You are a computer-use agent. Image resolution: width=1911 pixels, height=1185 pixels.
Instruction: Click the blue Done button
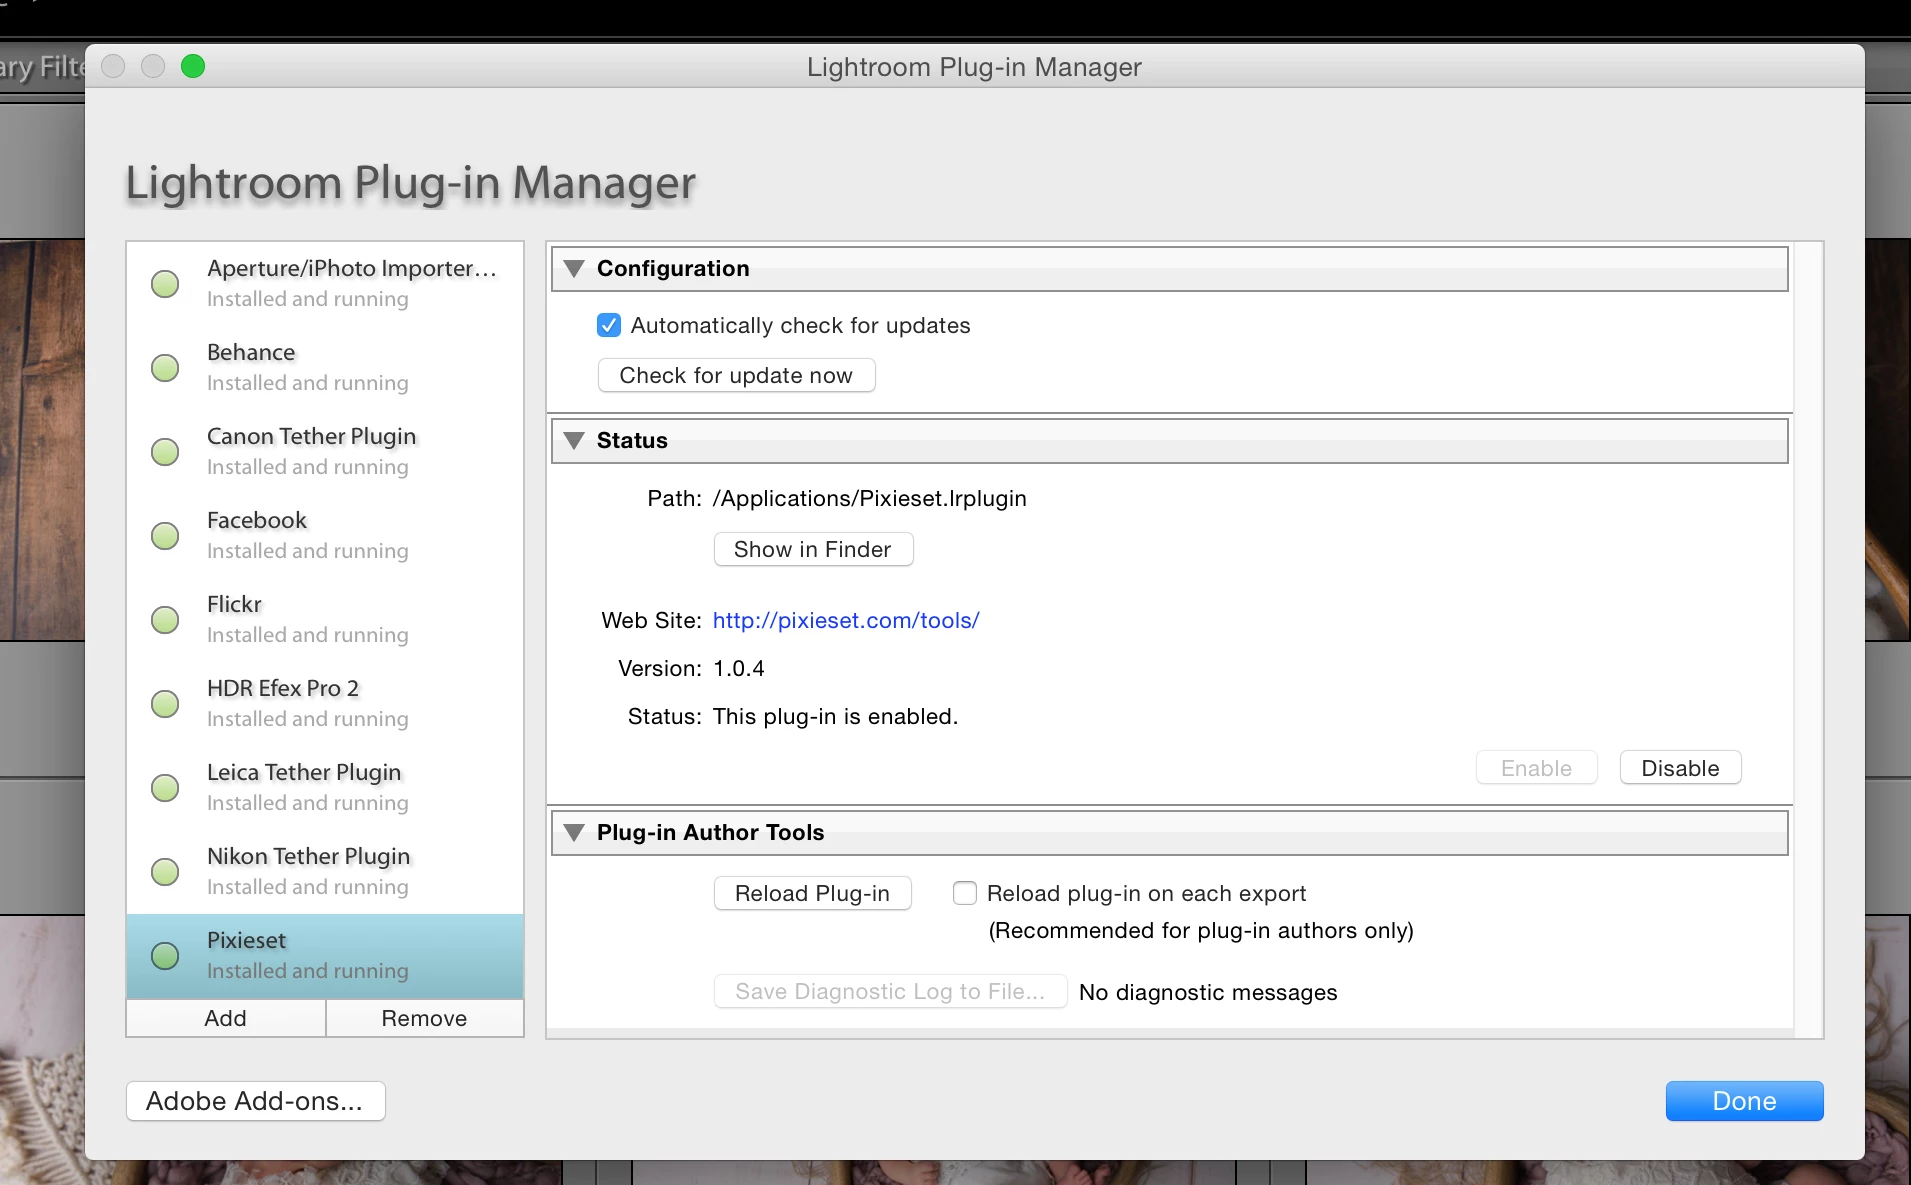[x=1744, y=1101]
